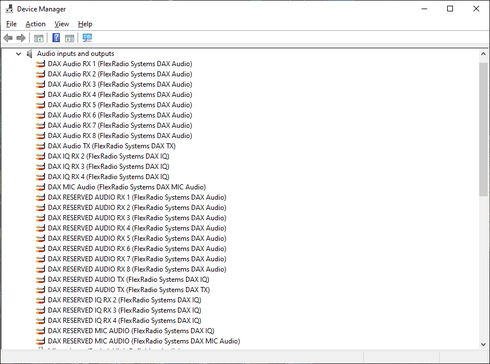
Task: Select DAX RESERVED MIC AUDIO (DAX IQ) device
Action: coord(131,331)
